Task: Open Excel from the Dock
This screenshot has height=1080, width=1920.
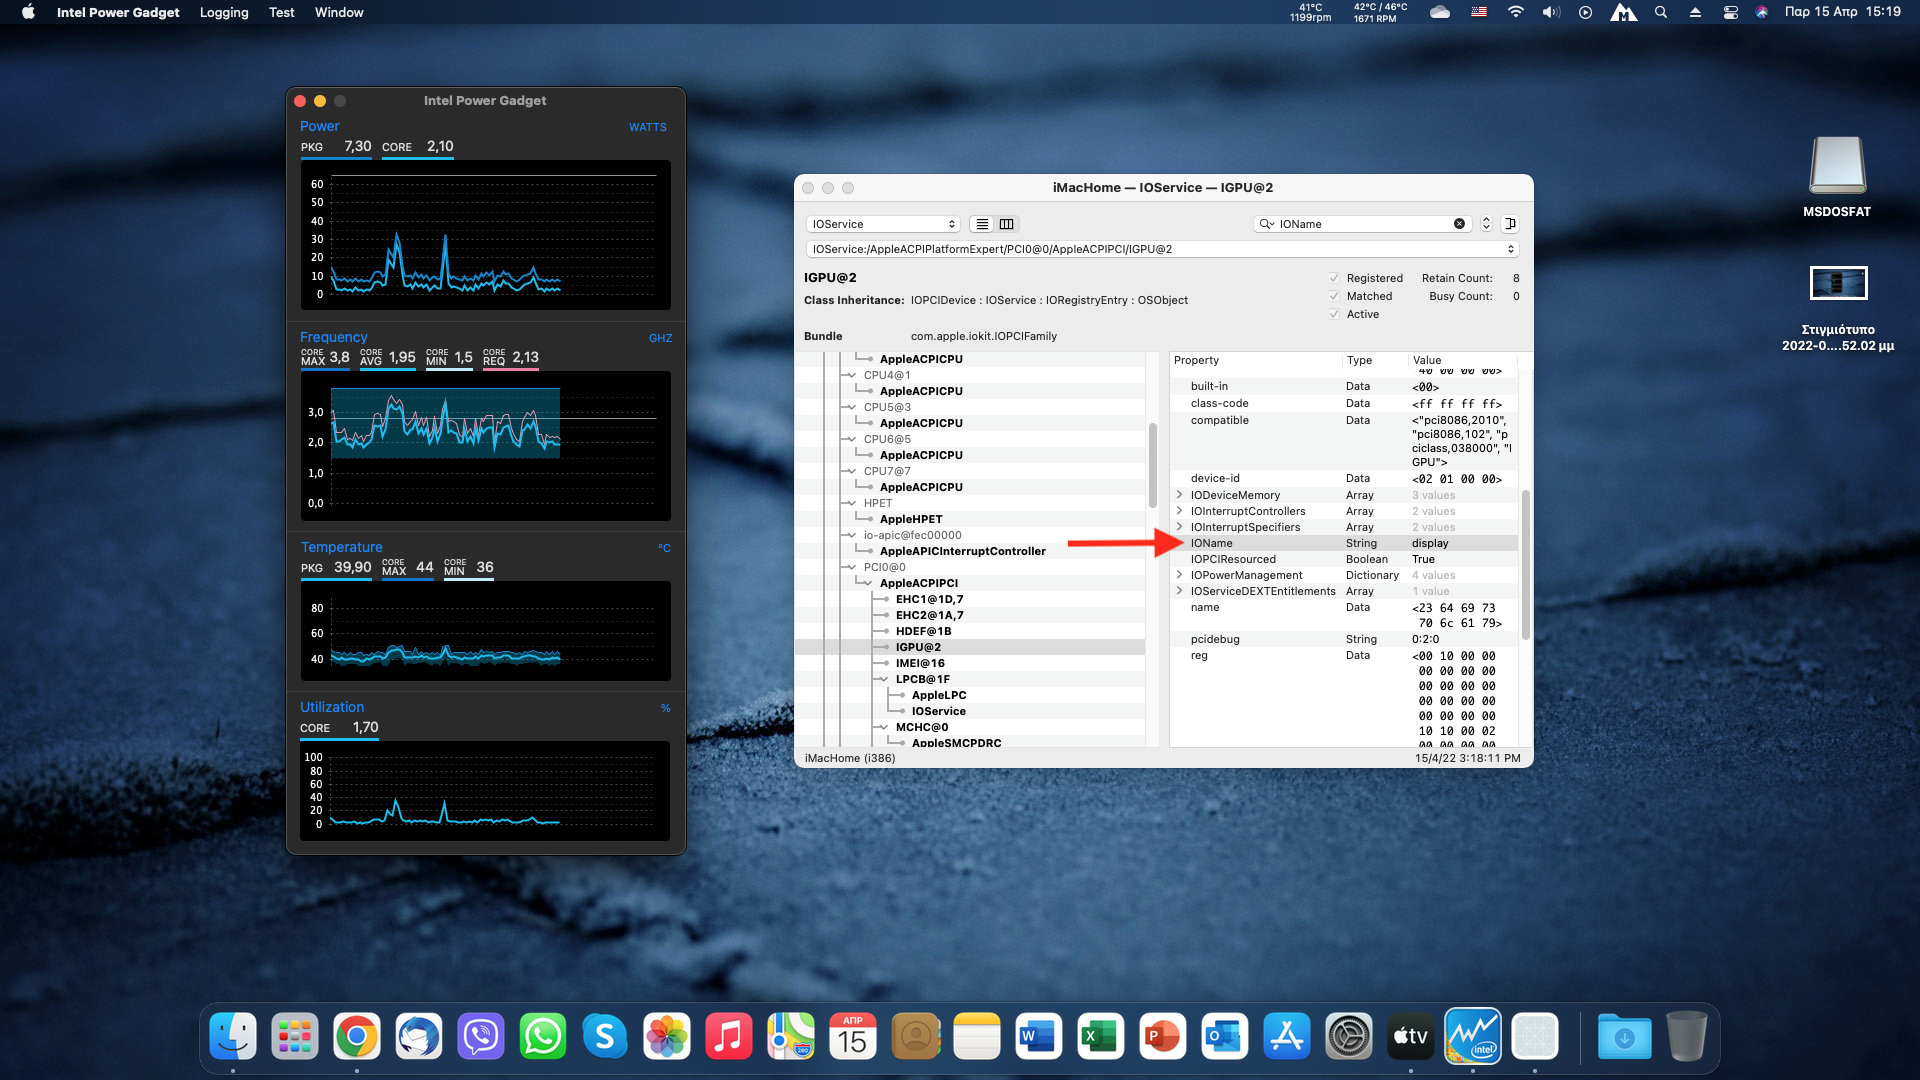Action: 1100,1037
